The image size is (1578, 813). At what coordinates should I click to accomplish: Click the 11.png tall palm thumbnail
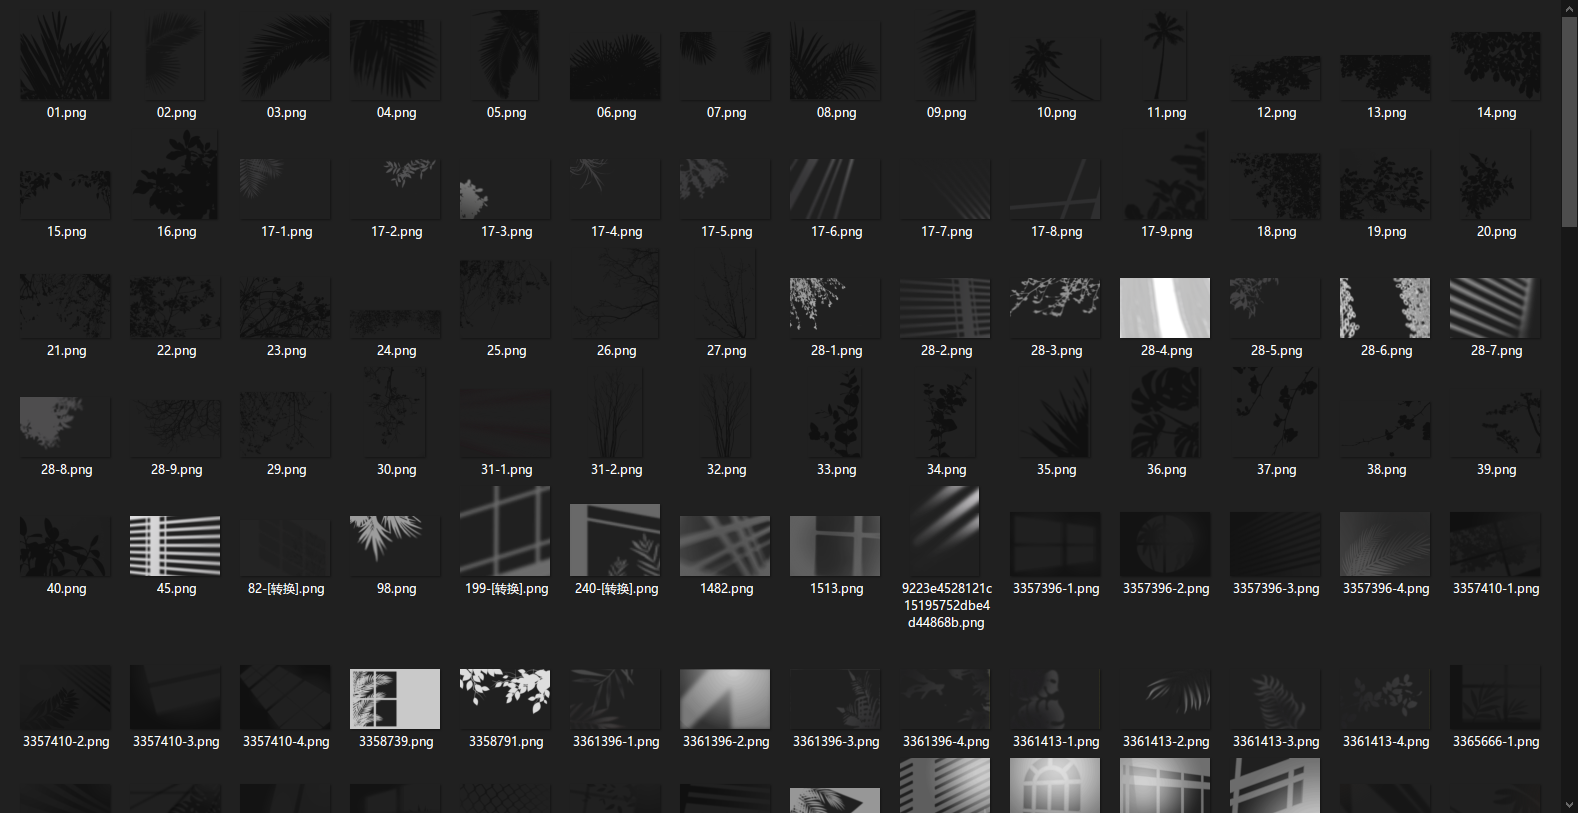pos(1166,56)
